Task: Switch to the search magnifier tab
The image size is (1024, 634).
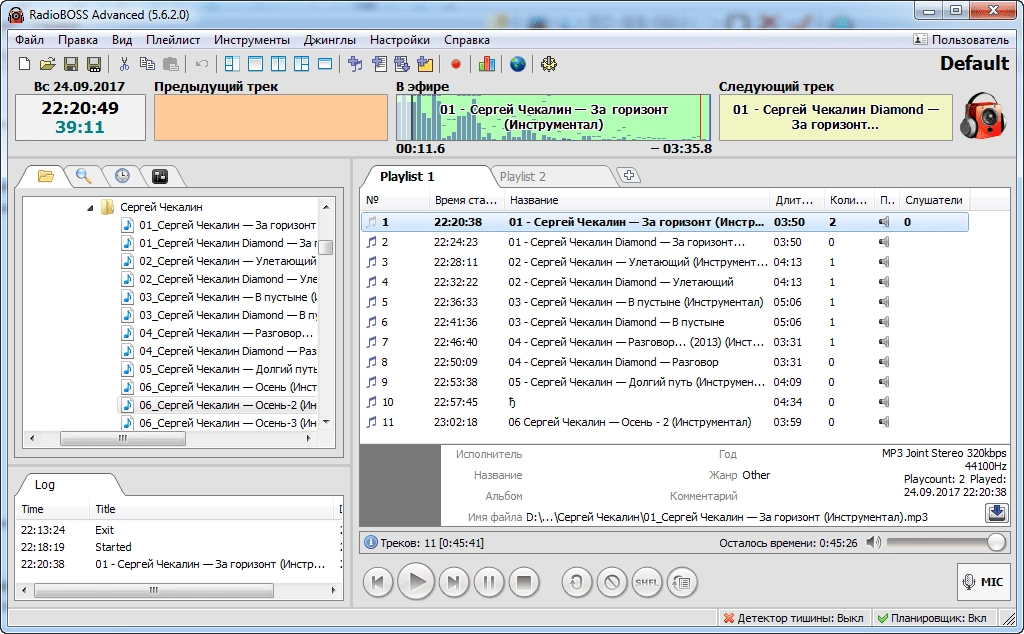Action: coord(83,176)
